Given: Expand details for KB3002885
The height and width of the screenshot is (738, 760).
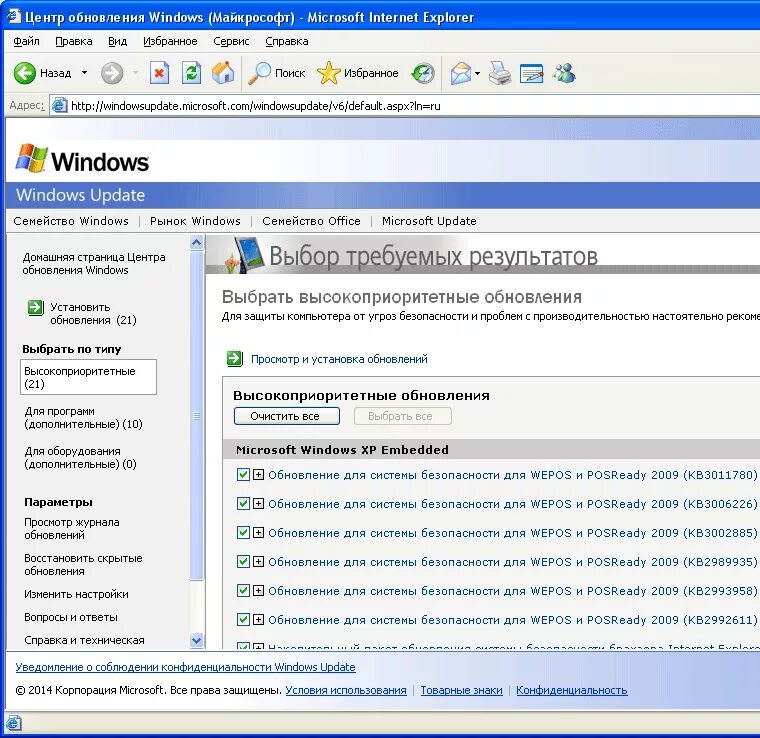Looking at the screenshot, I should (x=258, y=533).
